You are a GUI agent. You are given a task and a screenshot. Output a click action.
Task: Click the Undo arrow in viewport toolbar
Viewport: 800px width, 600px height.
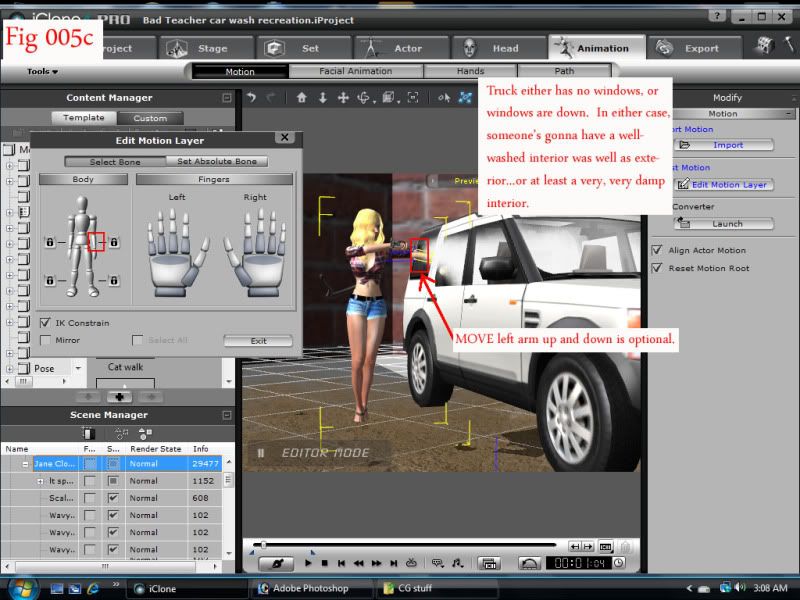pos(251,97)
